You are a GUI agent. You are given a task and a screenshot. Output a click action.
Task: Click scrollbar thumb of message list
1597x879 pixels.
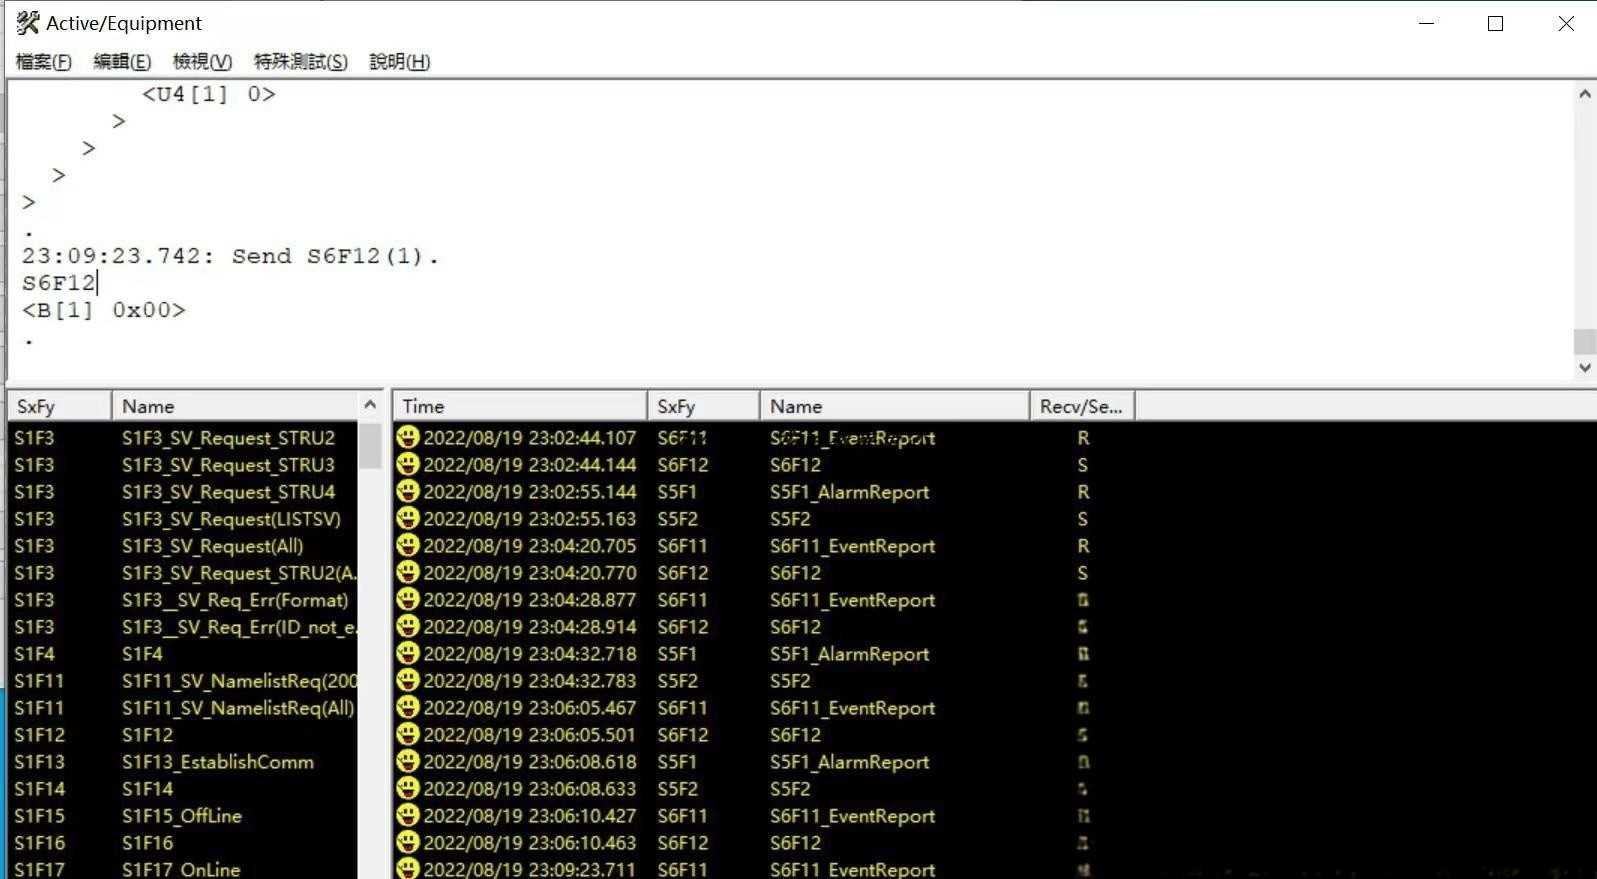coord(370,446)
